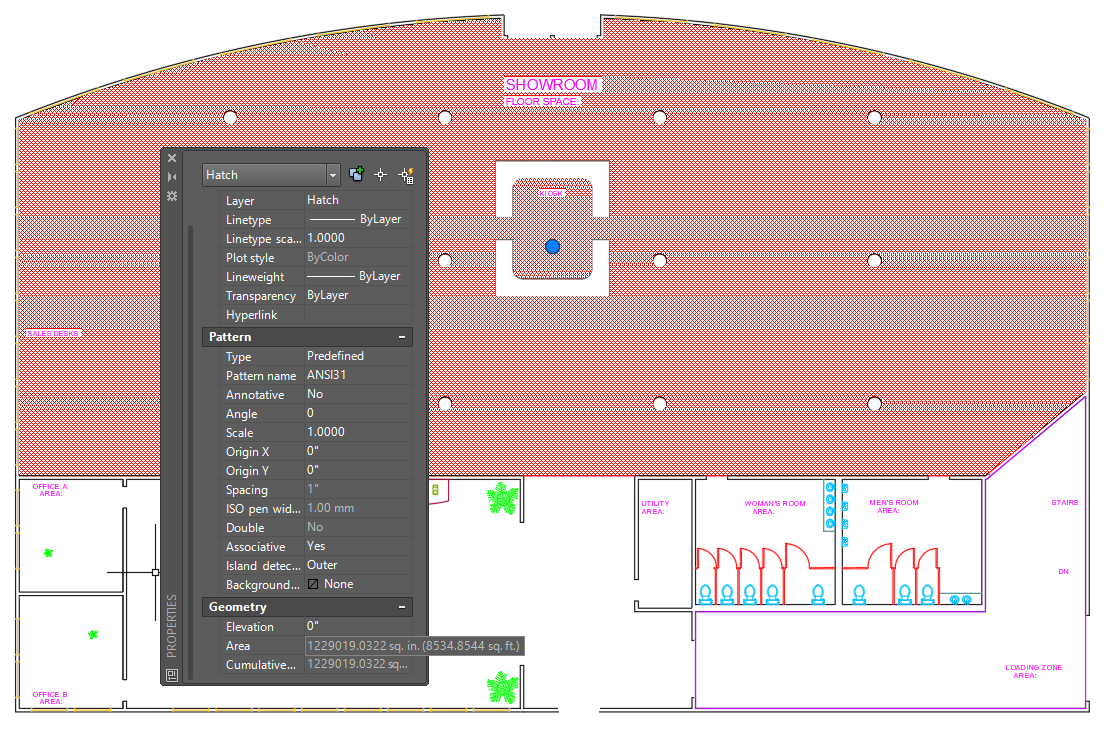Collapse the Geometry section
The width and height of the screenshot is (1104, 732).
tap(402, 608)
